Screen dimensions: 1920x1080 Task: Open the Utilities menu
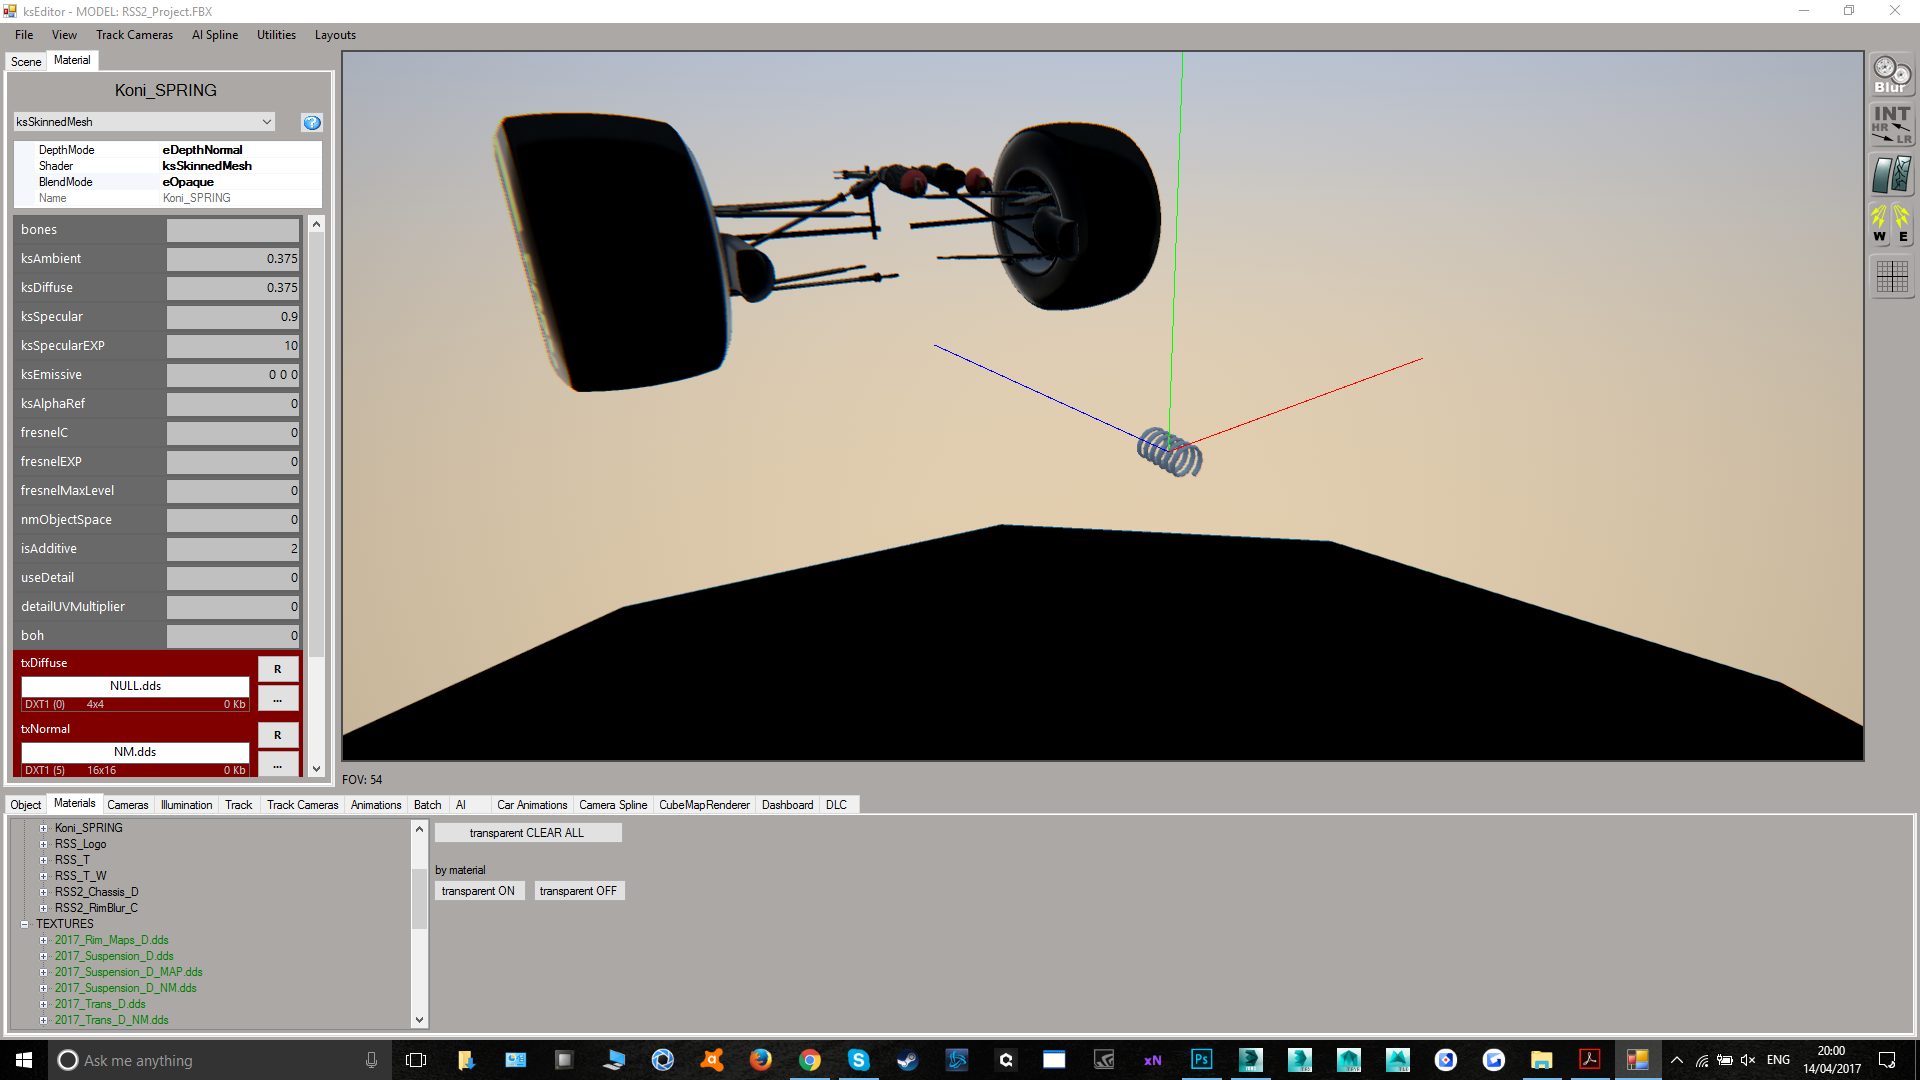tap(276, 35)
